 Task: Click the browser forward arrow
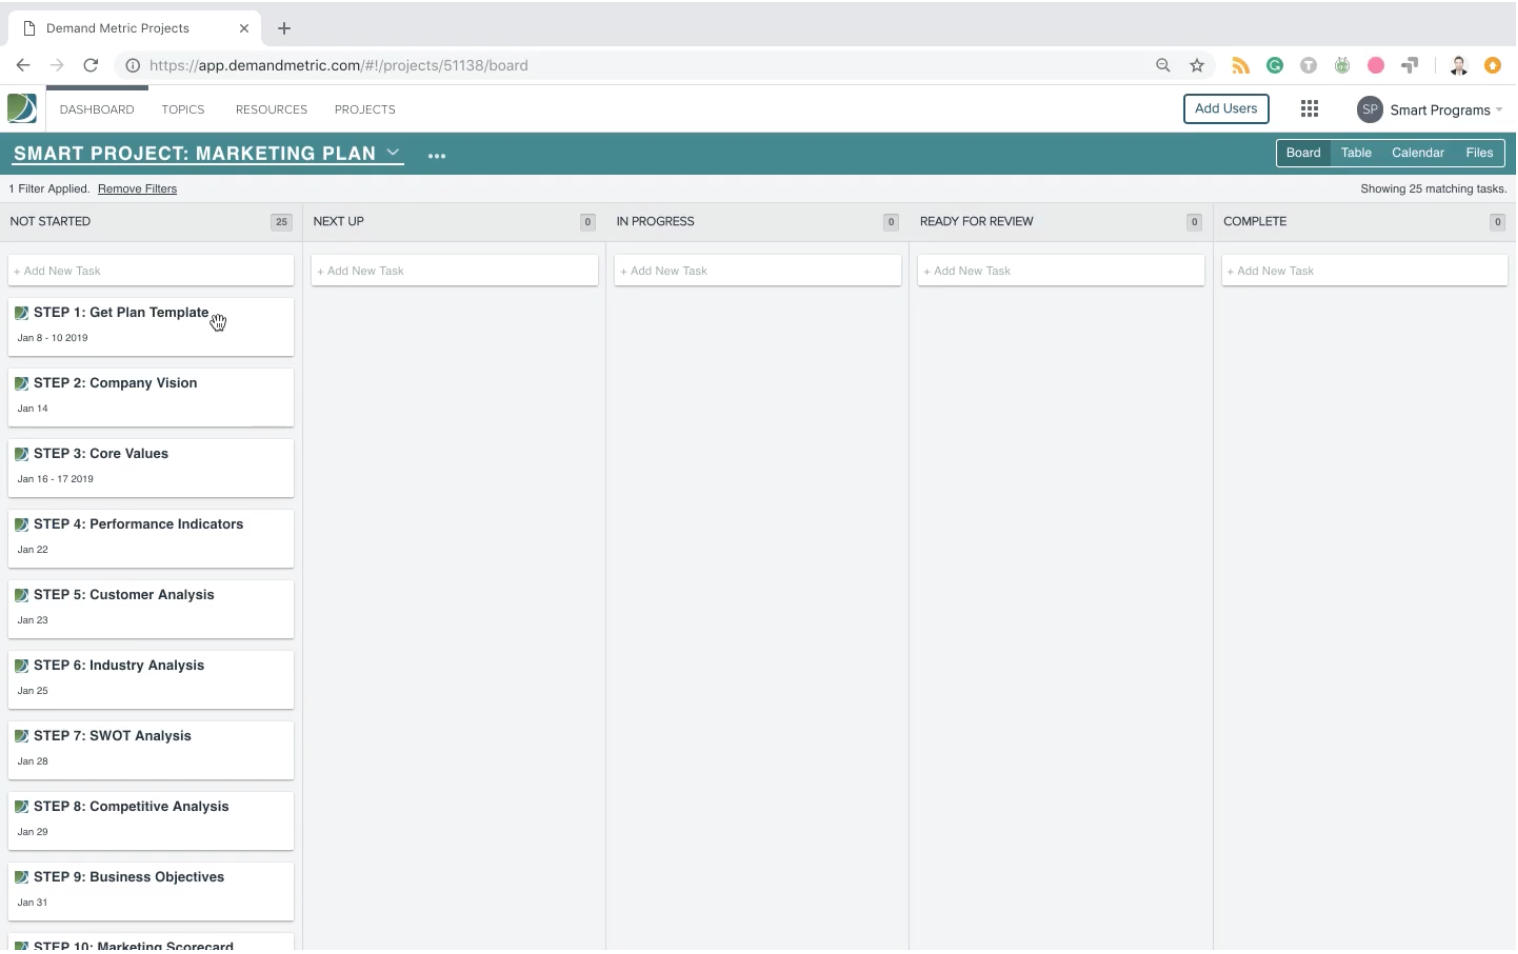(57, 65)
